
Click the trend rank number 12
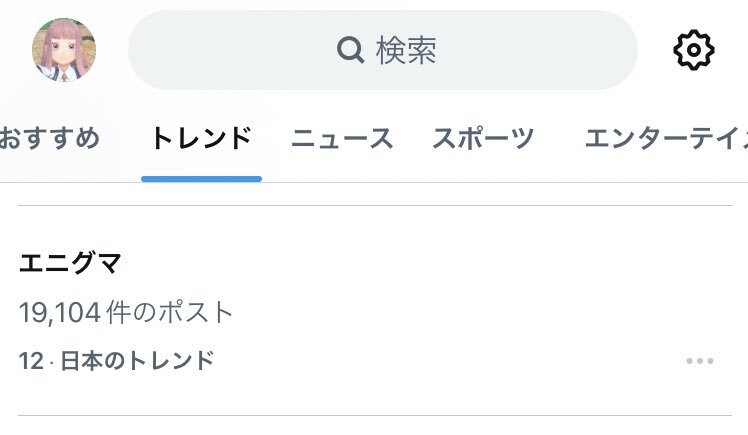coord(30,361)
